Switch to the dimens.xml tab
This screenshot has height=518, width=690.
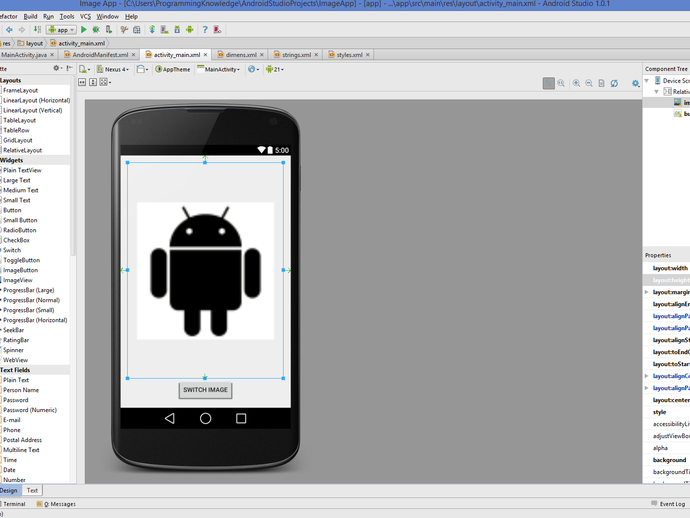[241, 55]
